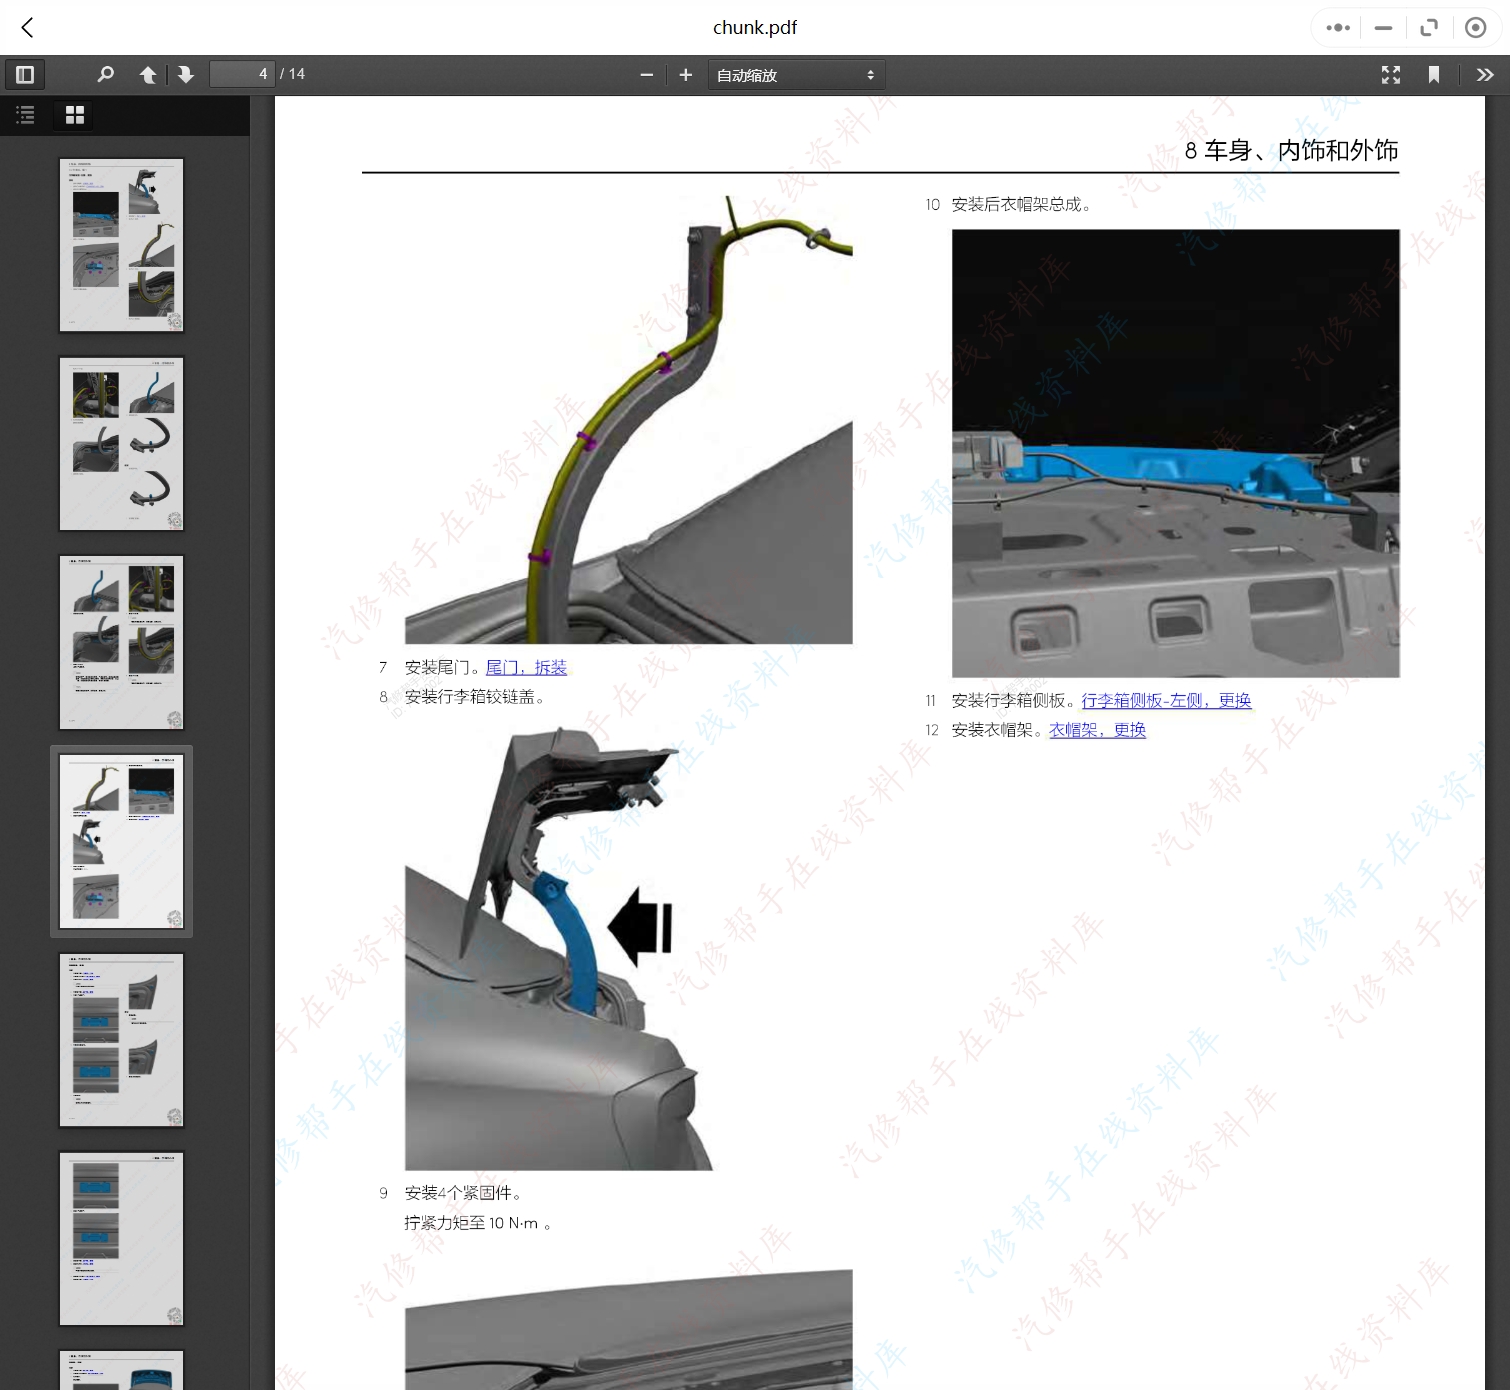The width and height of the screenshot is (1510, 1390).
Task: Select the first page thumbnail
Action: pyautogui.click(x=121, y=245)
